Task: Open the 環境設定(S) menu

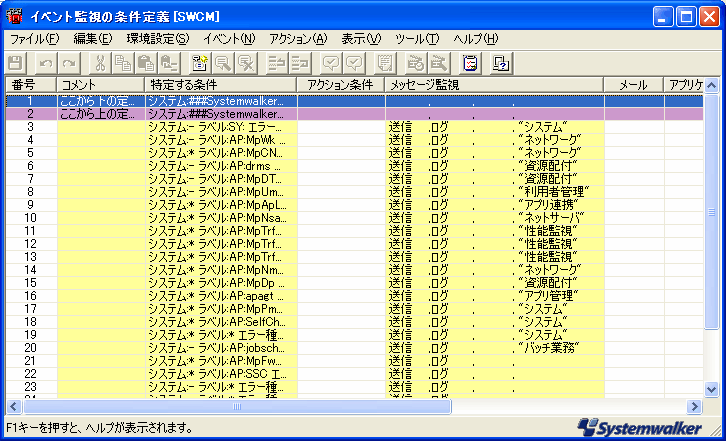Action: pos(158,39)
